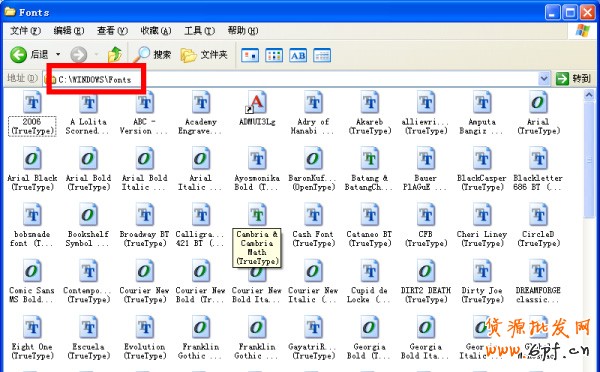Select the Cheri Liney font
This screenshot has height=372, width=600.
[x=481, y=226]
